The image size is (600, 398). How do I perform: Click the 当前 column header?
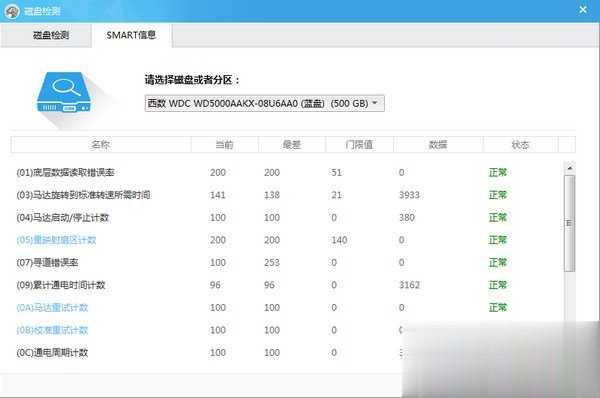(x=225, y=145)
